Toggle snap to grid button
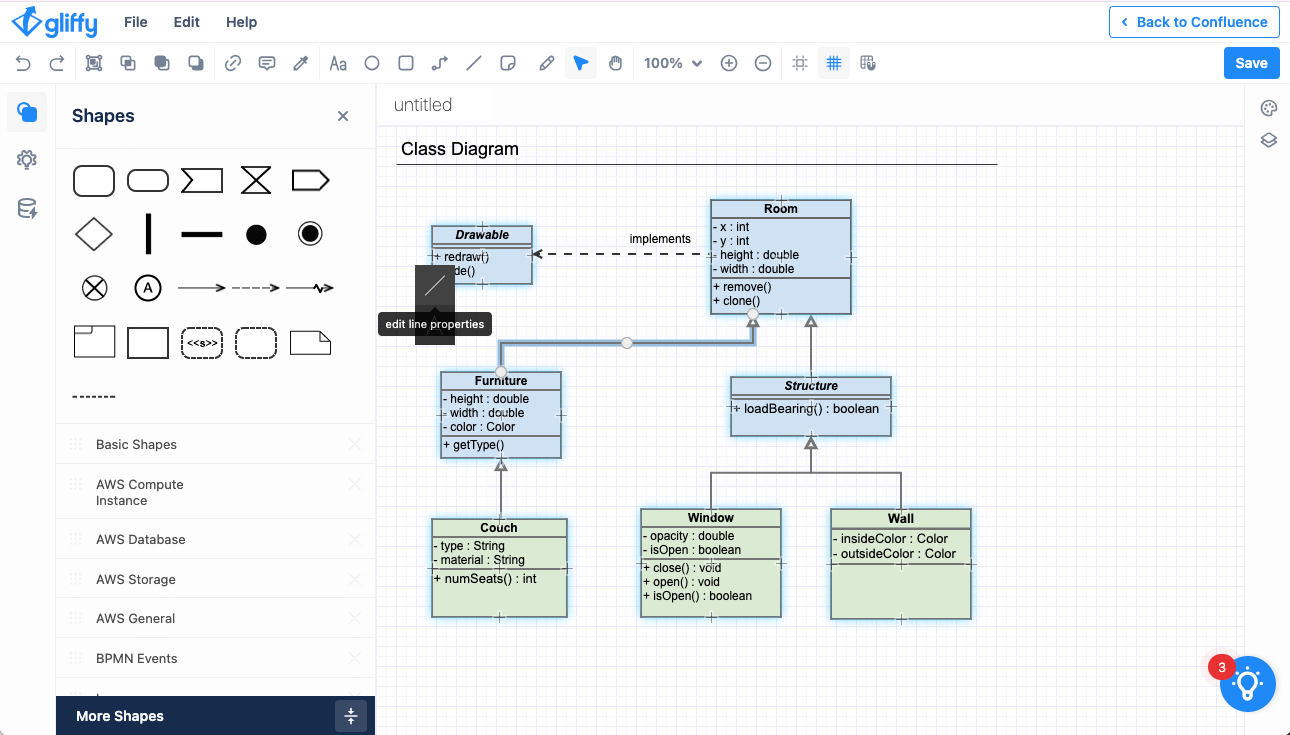 point(867,63)
